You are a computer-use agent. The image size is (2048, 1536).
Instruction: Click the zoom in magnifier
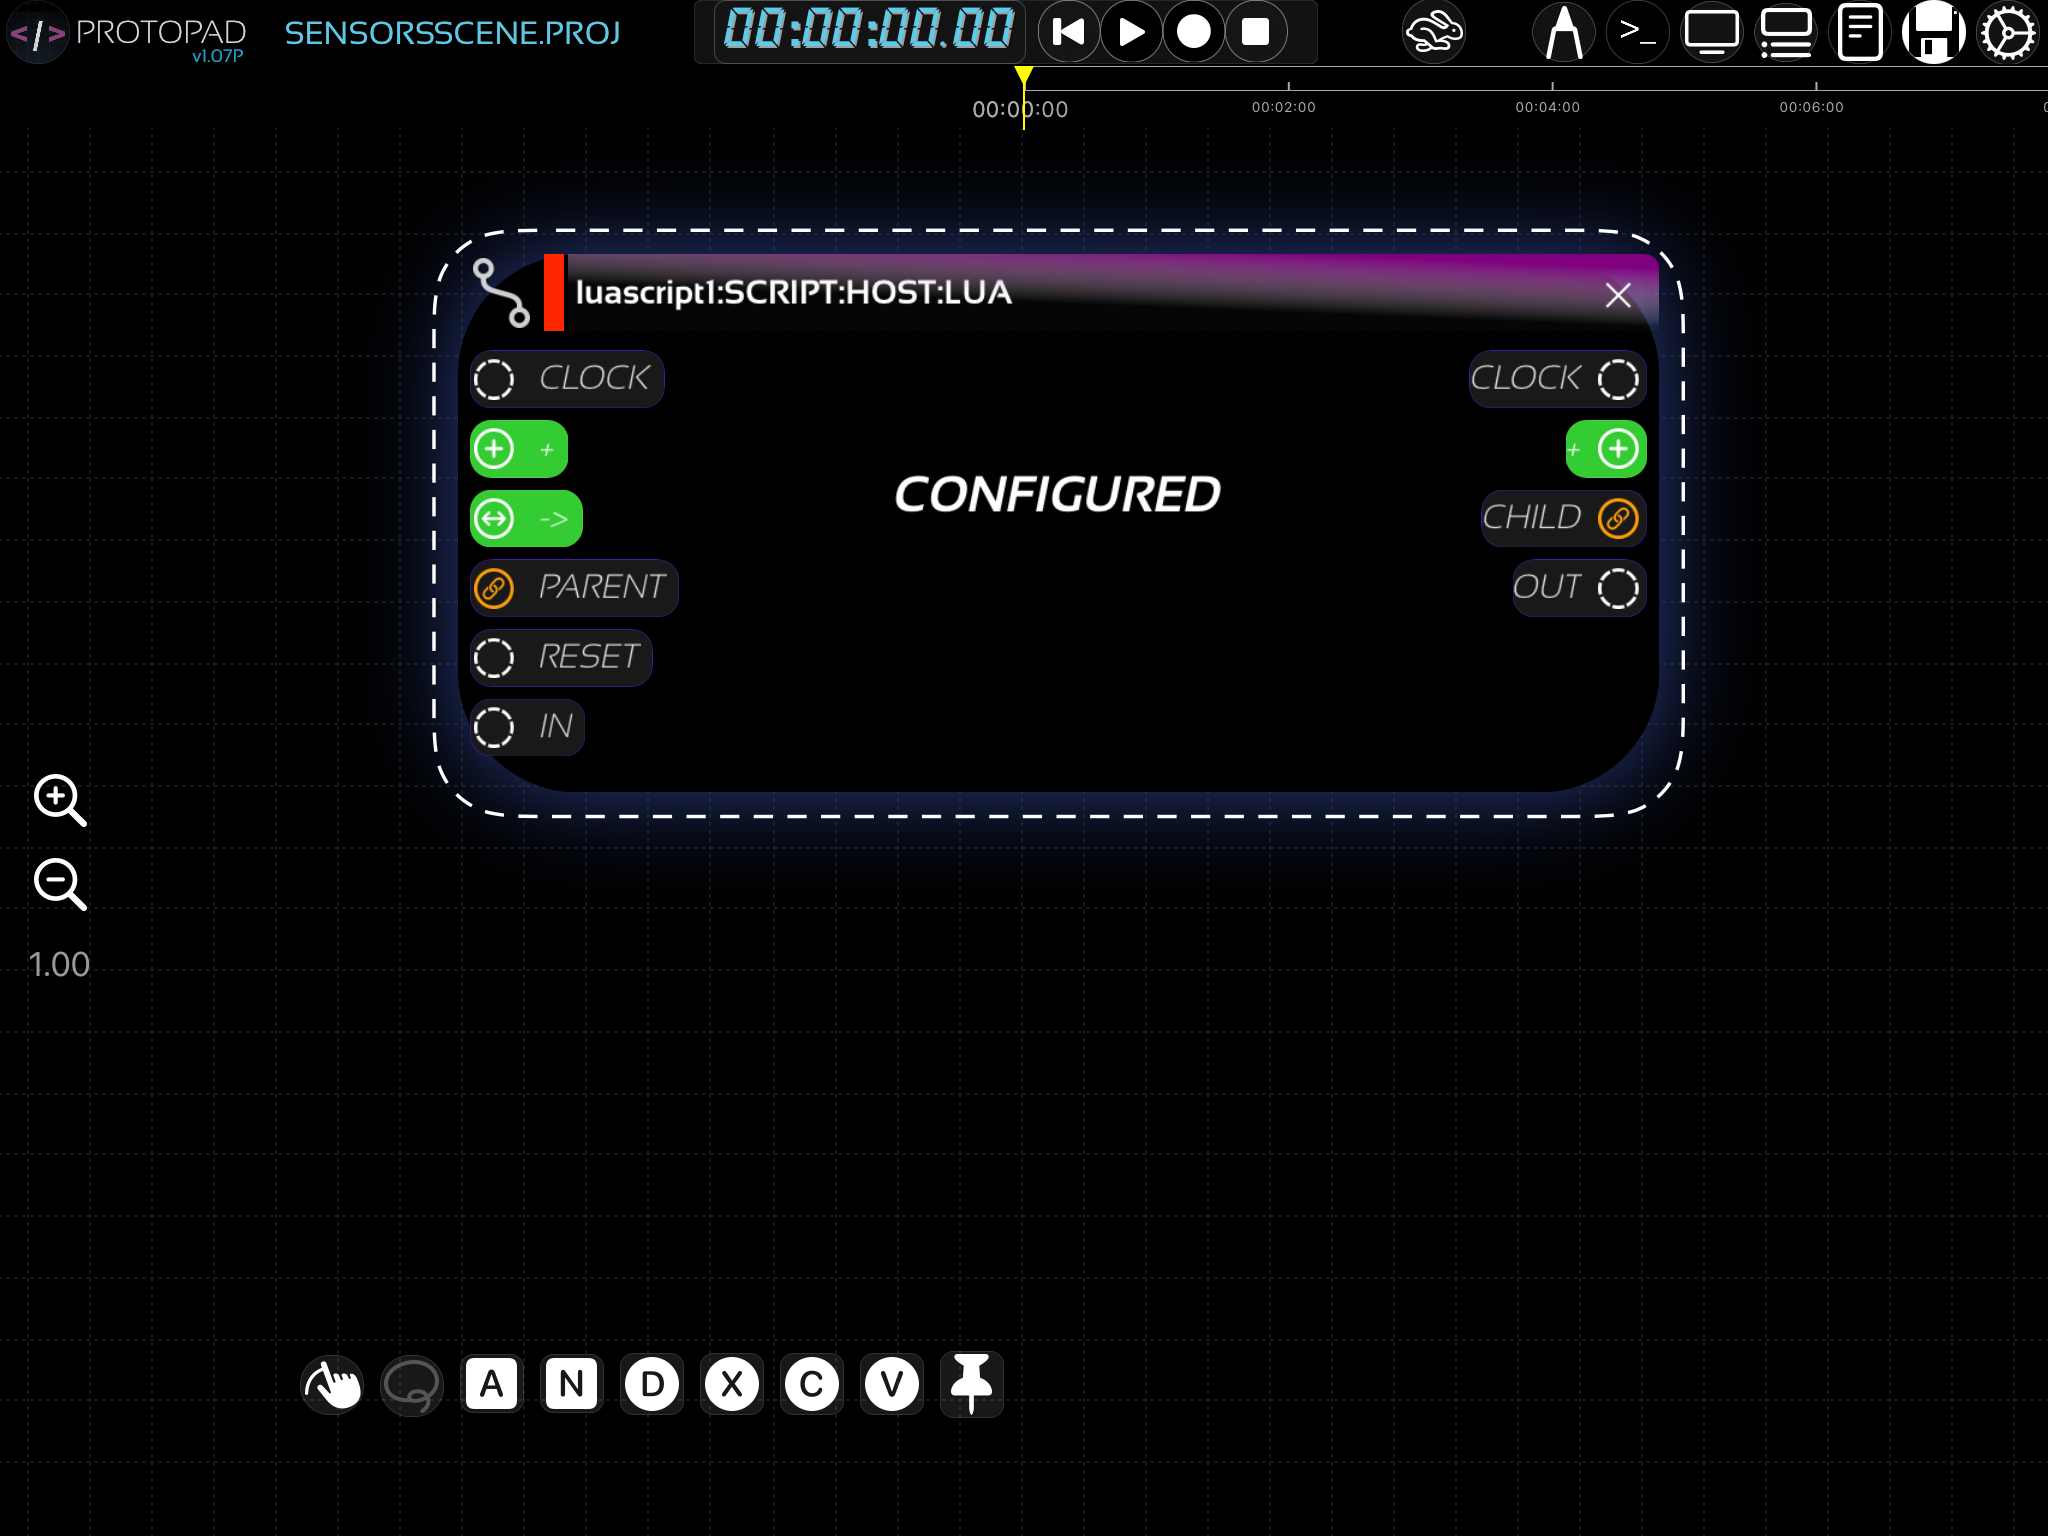[x=59, y=799]
